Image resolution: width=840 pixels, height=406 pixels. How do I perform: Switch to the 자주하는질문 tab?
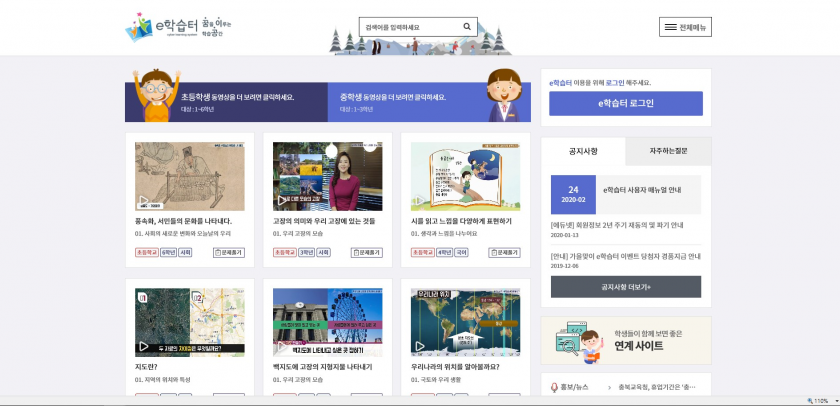click(x=668, y=151)
